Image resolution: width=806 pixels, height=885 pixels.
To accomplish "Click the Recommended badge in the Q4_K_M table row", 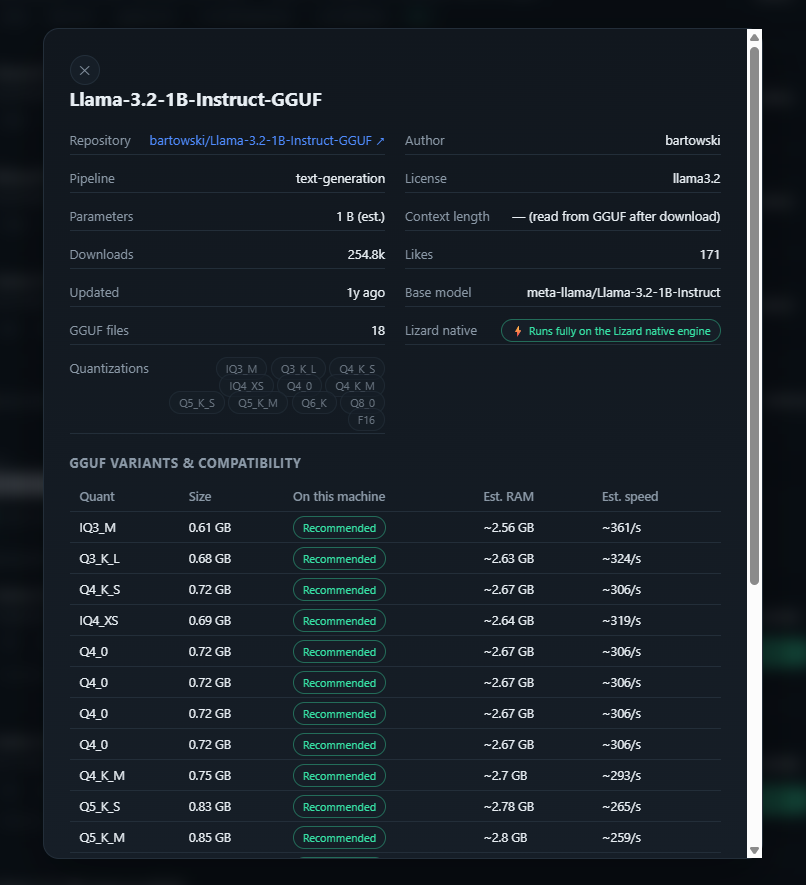I will point(339,776).
